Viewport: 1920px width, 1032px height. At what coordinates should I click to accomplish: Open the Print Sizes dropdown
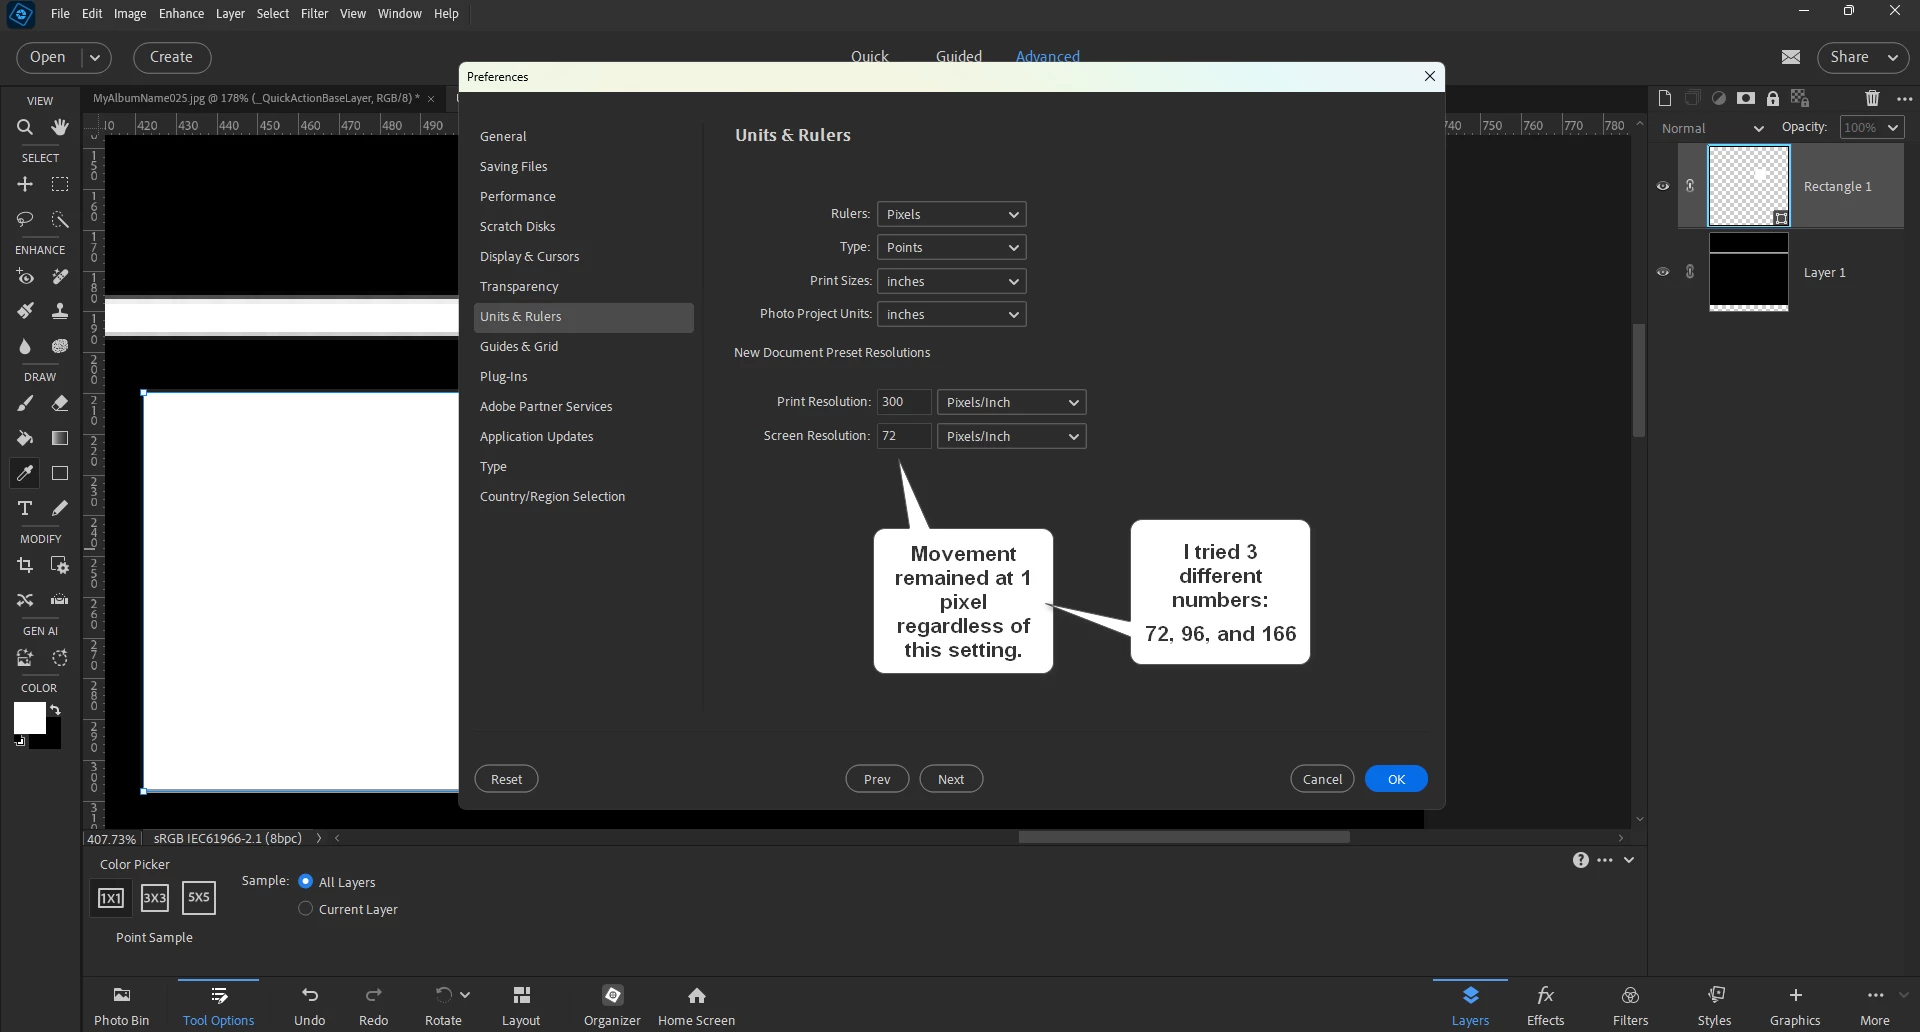click(952, 281)
